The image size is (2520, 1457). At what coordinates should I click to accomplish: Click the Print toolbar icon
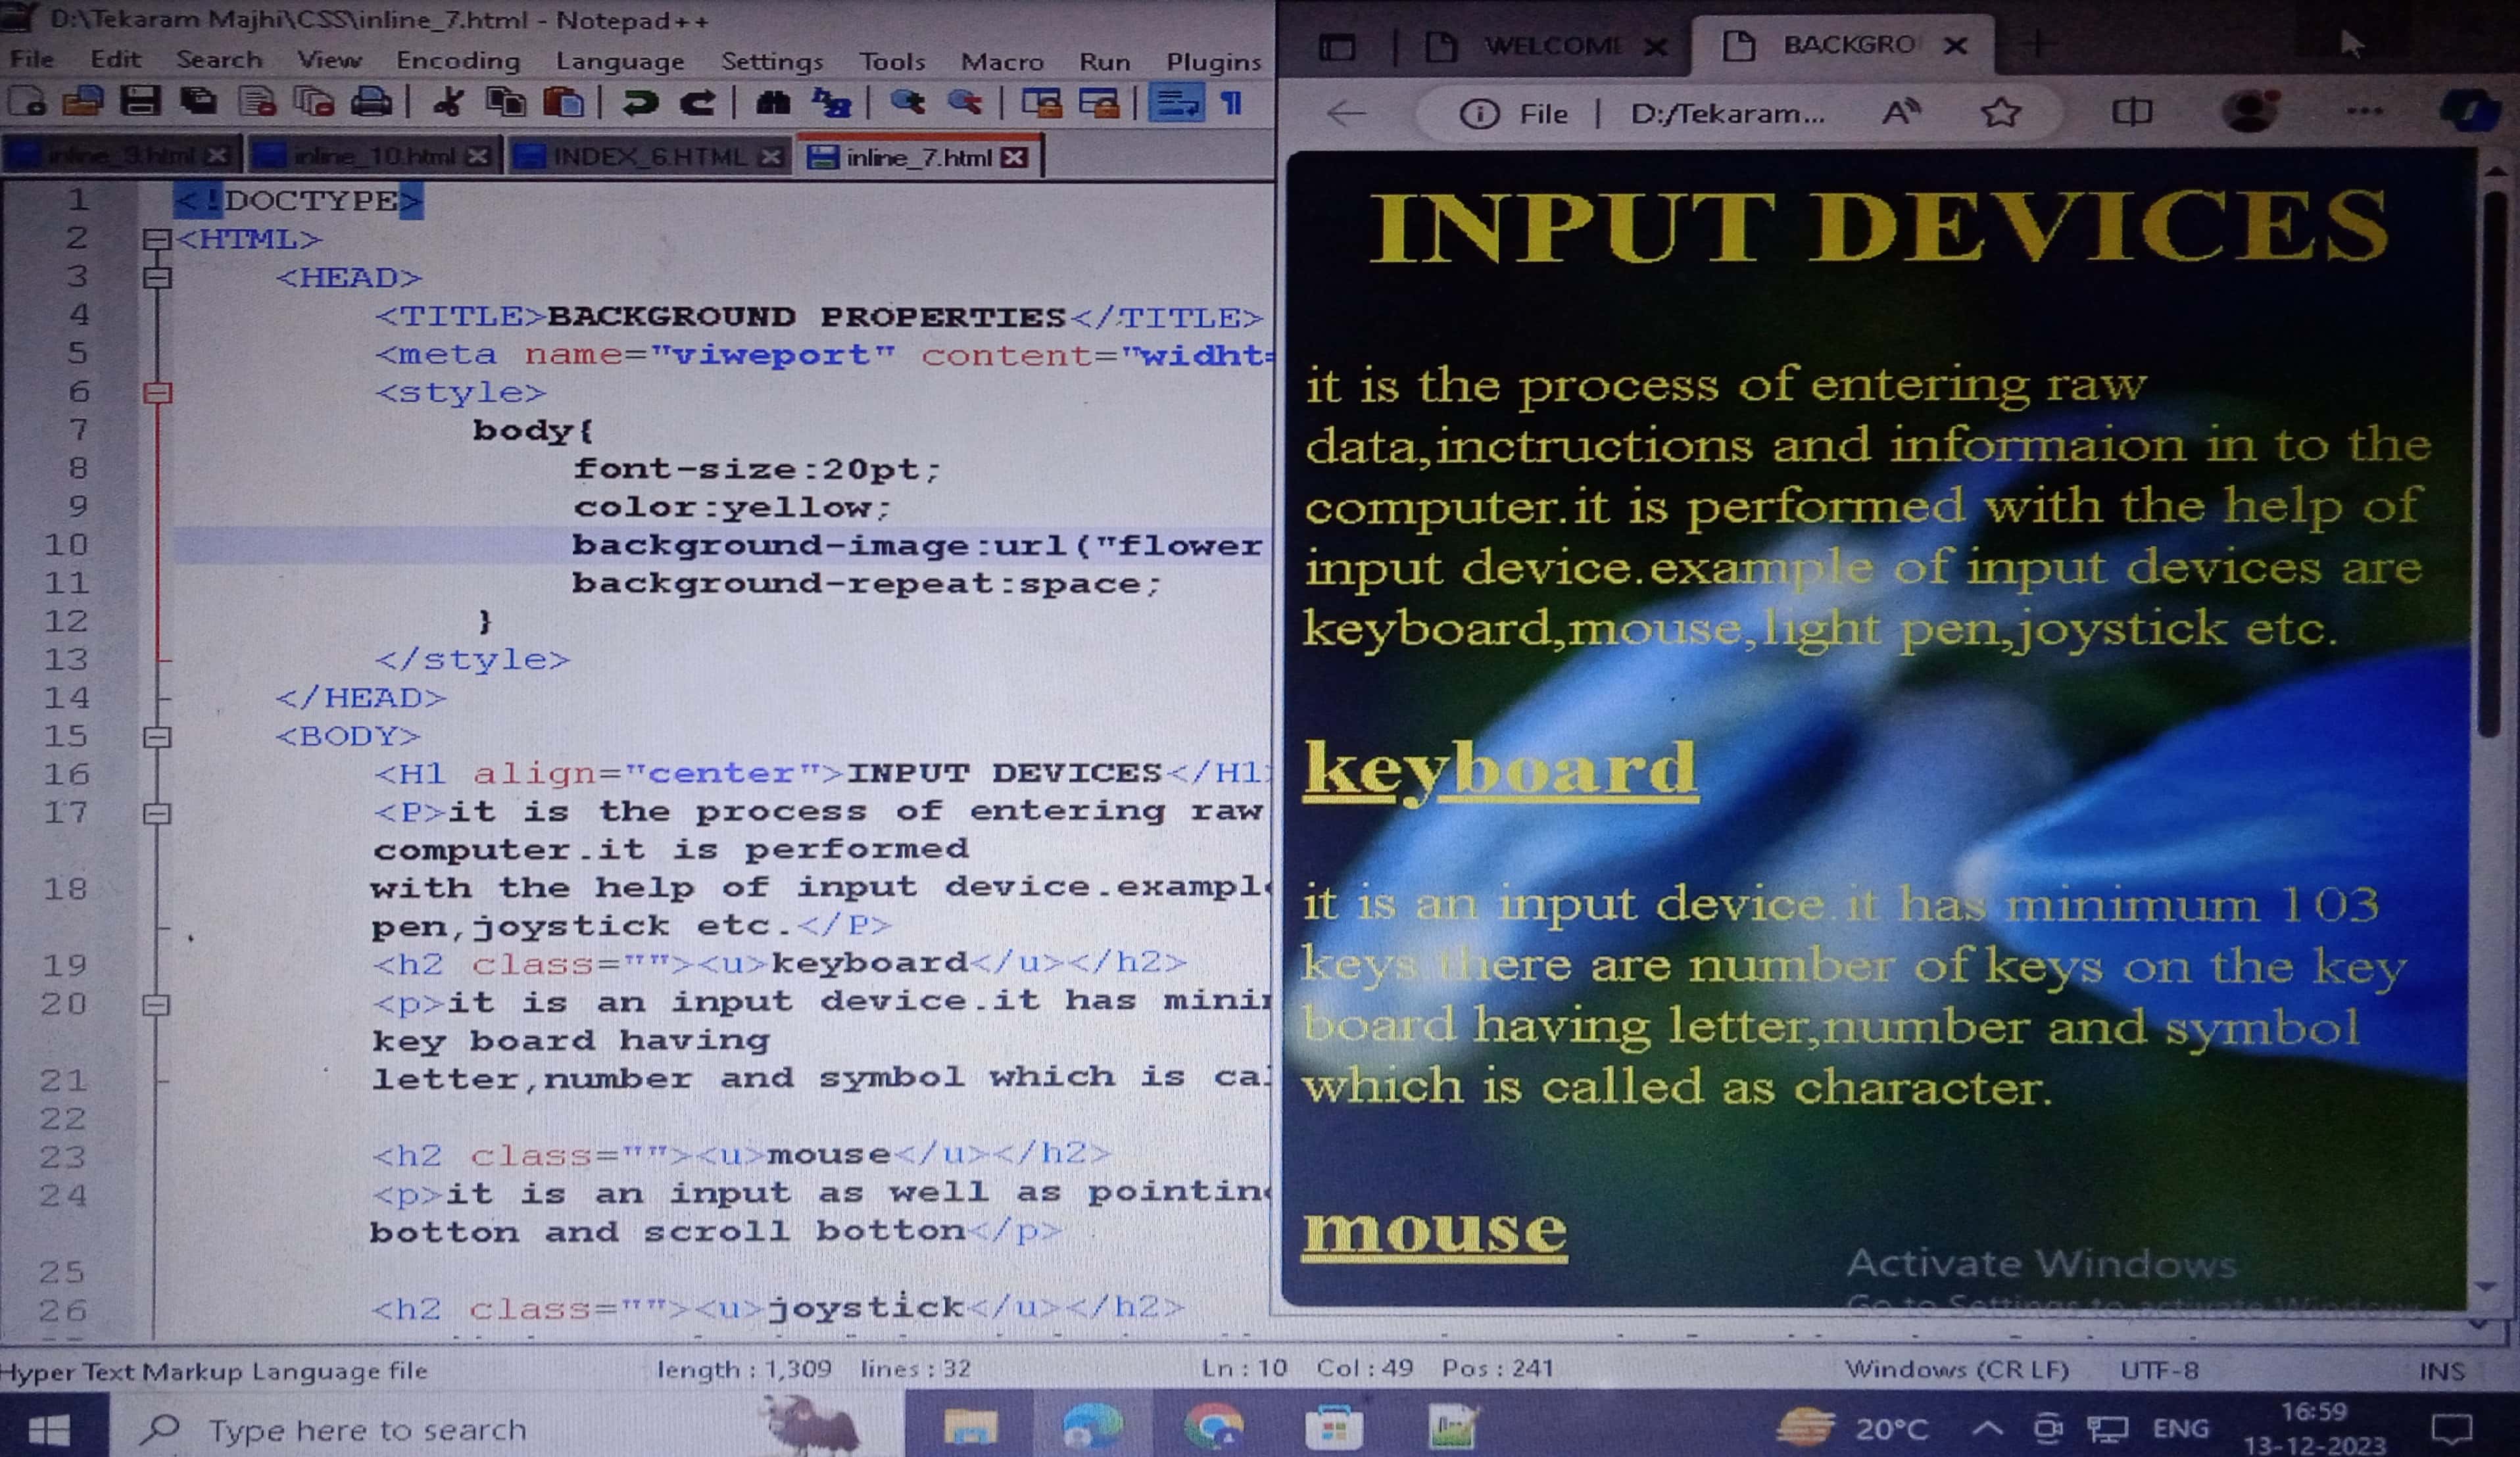(x=371, y=102)
